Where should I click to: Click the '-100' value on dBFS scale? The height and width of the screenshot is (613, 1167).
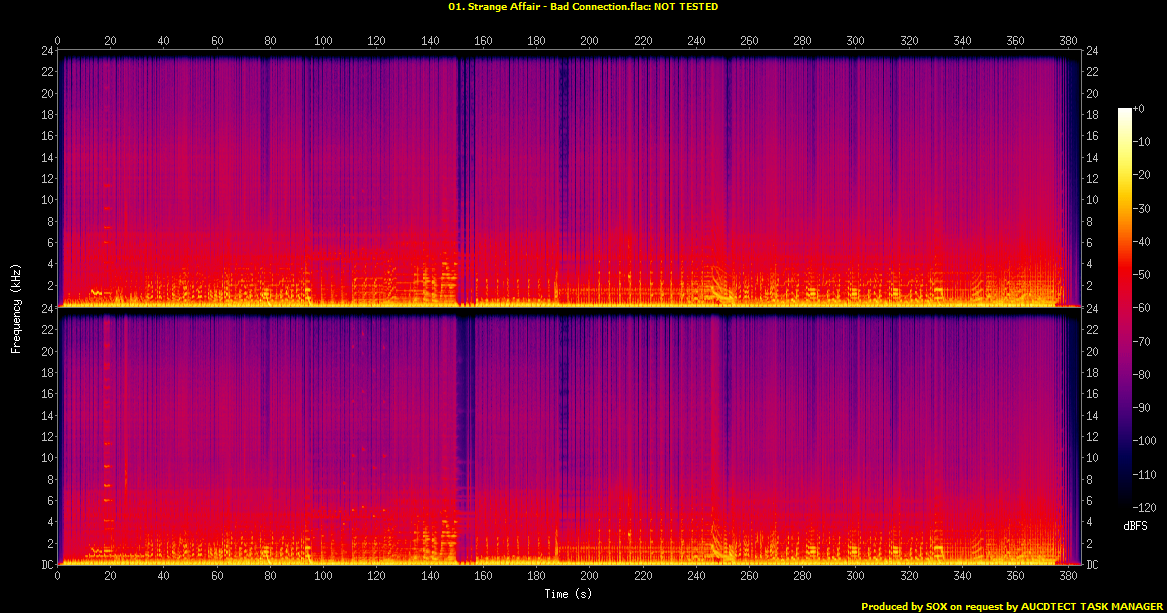click(1144, 440)
